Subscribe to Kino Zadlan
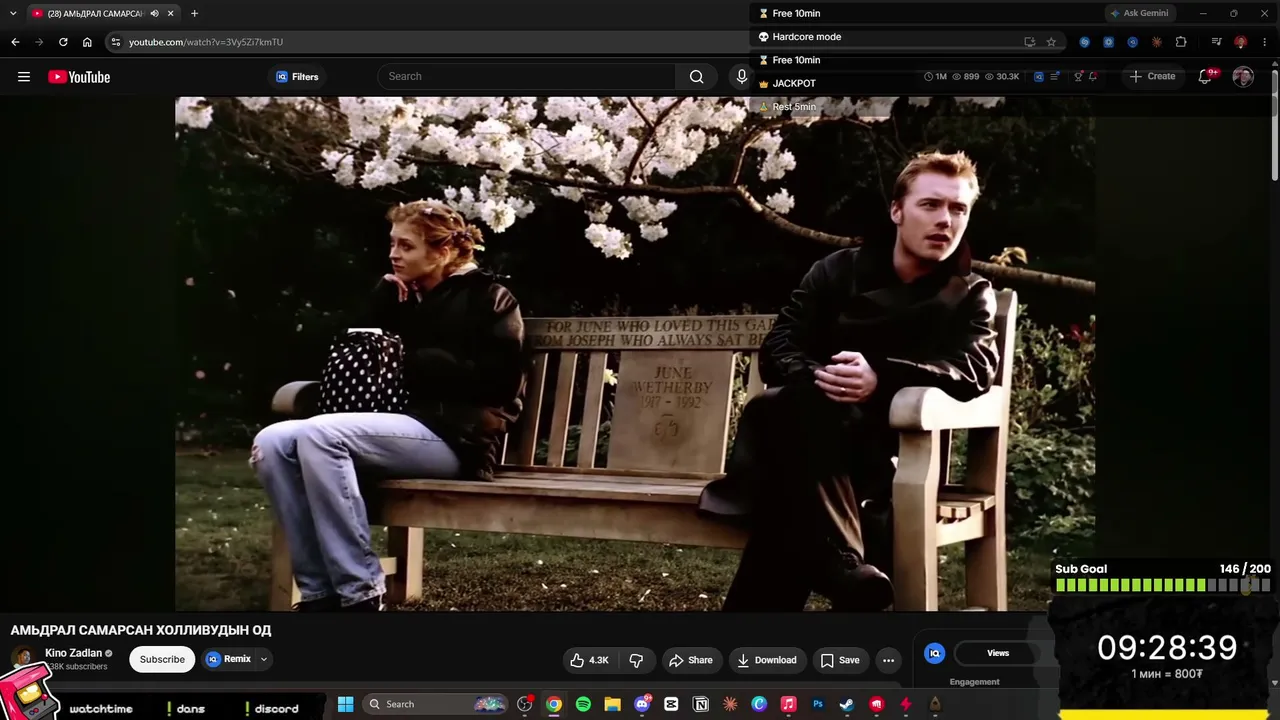 point(162,659)
